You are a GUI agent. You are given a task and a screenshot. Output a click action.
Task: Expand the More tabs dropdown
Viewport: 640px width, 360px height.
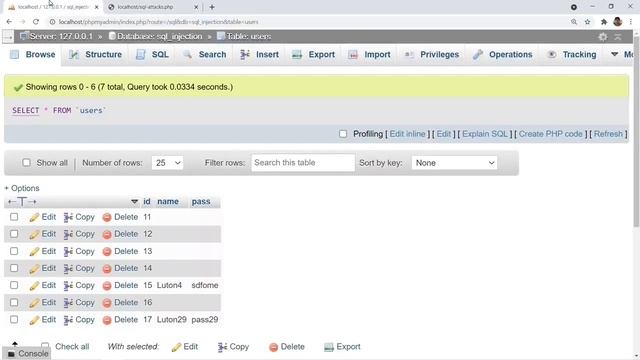pos(622,54)
